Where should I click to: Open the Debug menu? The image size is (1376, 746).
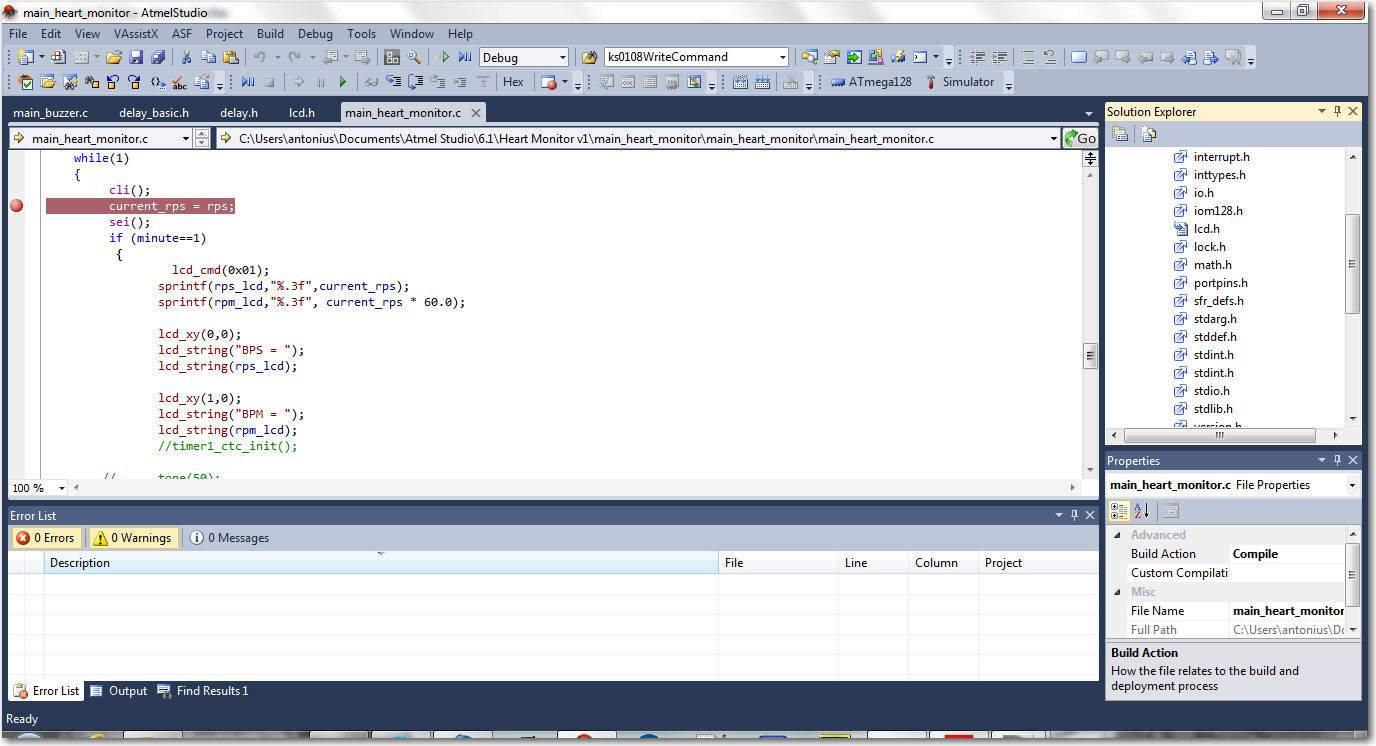(x=315, y=34)
